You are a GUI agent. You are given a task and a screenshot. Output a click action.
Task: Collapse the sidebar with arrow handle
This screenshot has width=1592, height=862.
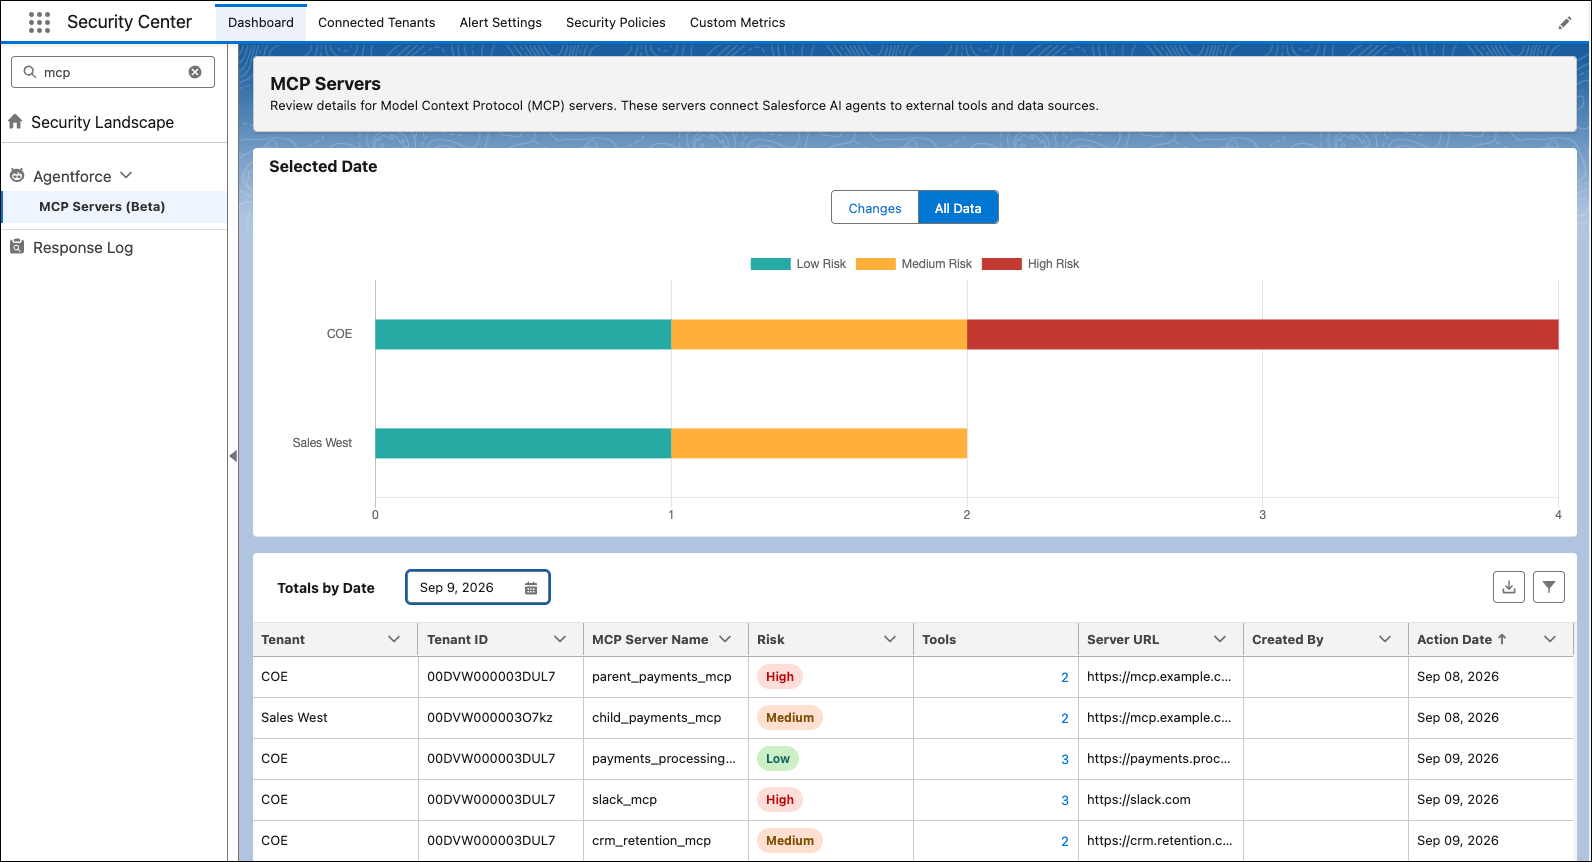tap(233, 456)
